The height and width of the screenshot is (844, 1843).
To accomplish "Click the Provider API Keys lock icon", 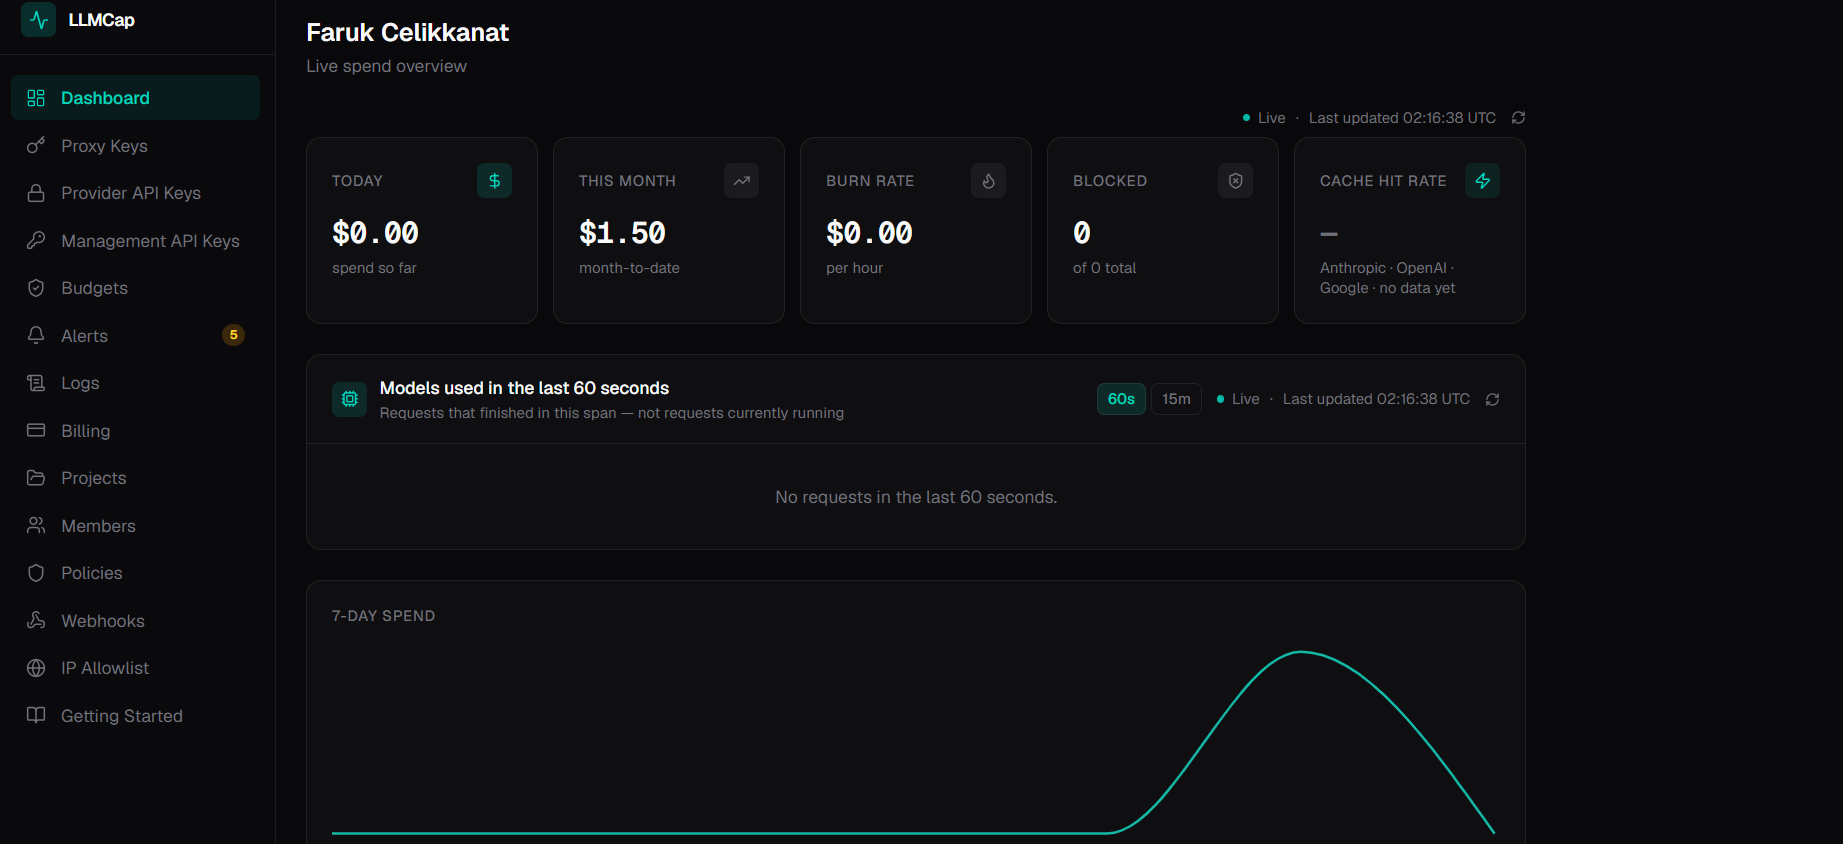I will tap(36, 193).
